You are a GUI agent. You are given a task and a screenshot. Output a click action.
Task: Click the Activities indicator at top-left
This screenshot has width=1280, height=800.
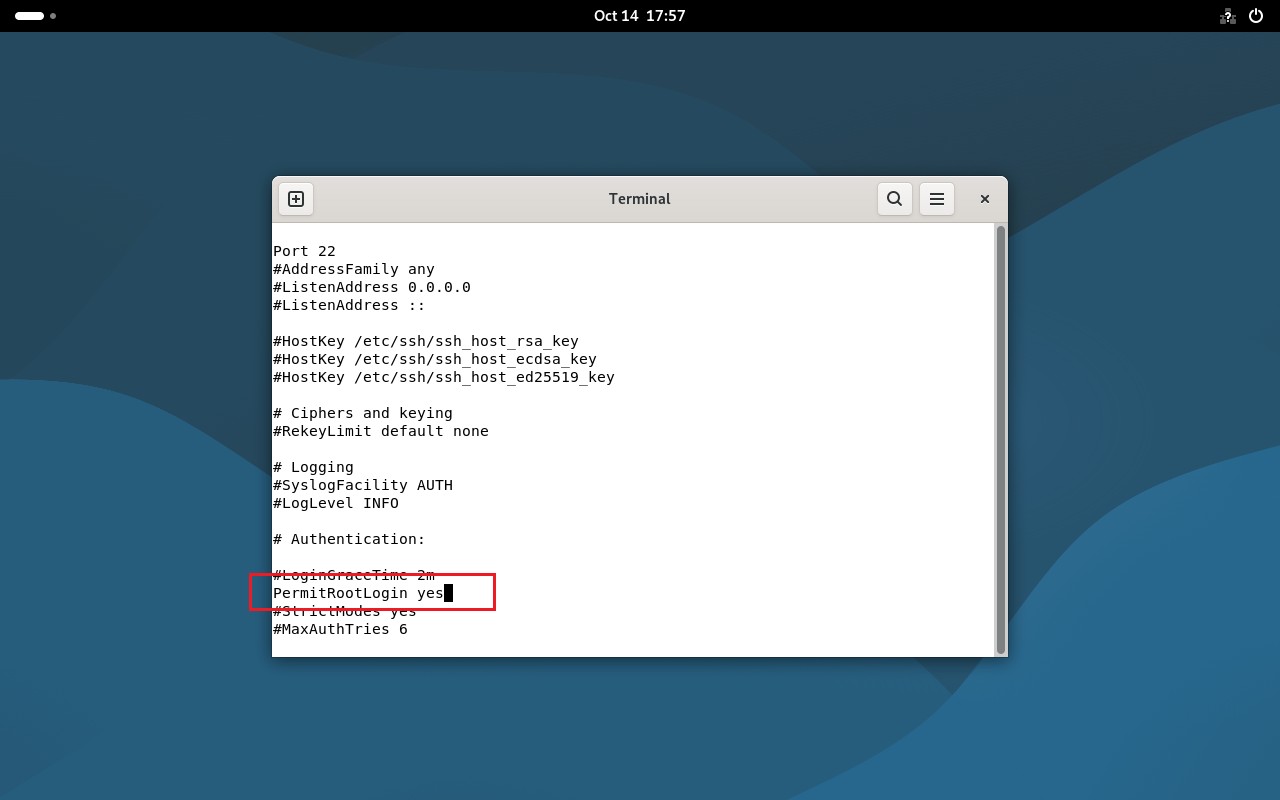pos(30,16)
